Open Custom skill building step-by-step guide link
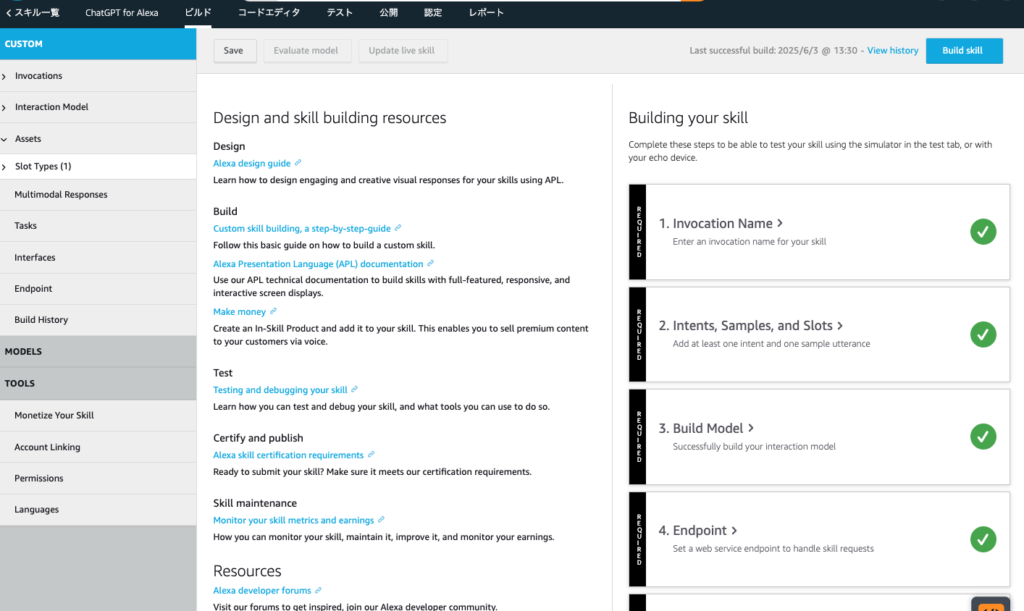1024x611 pixels. 302,228
